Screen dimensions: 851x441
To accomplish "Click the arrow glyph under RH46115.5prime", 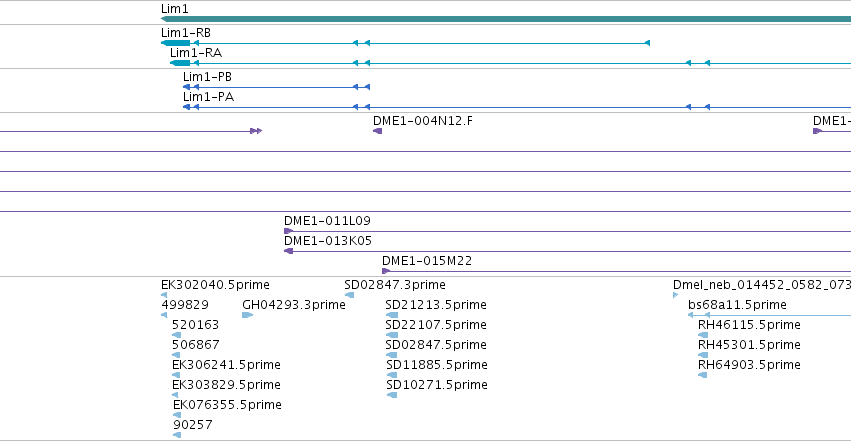I will 703,335.
